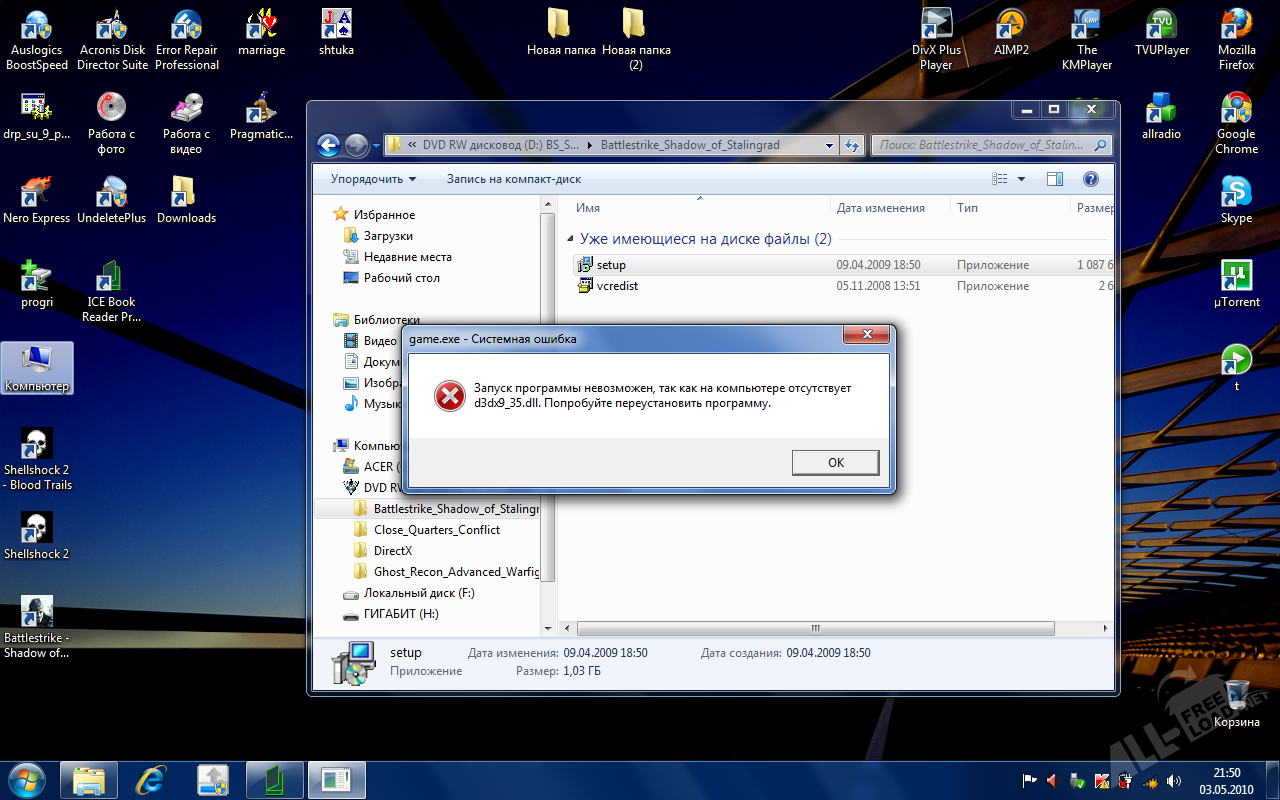Open the Упорядочить dropdown menu
The height and width of the screenshot is (800, 1280).
(x=373, y=179)
